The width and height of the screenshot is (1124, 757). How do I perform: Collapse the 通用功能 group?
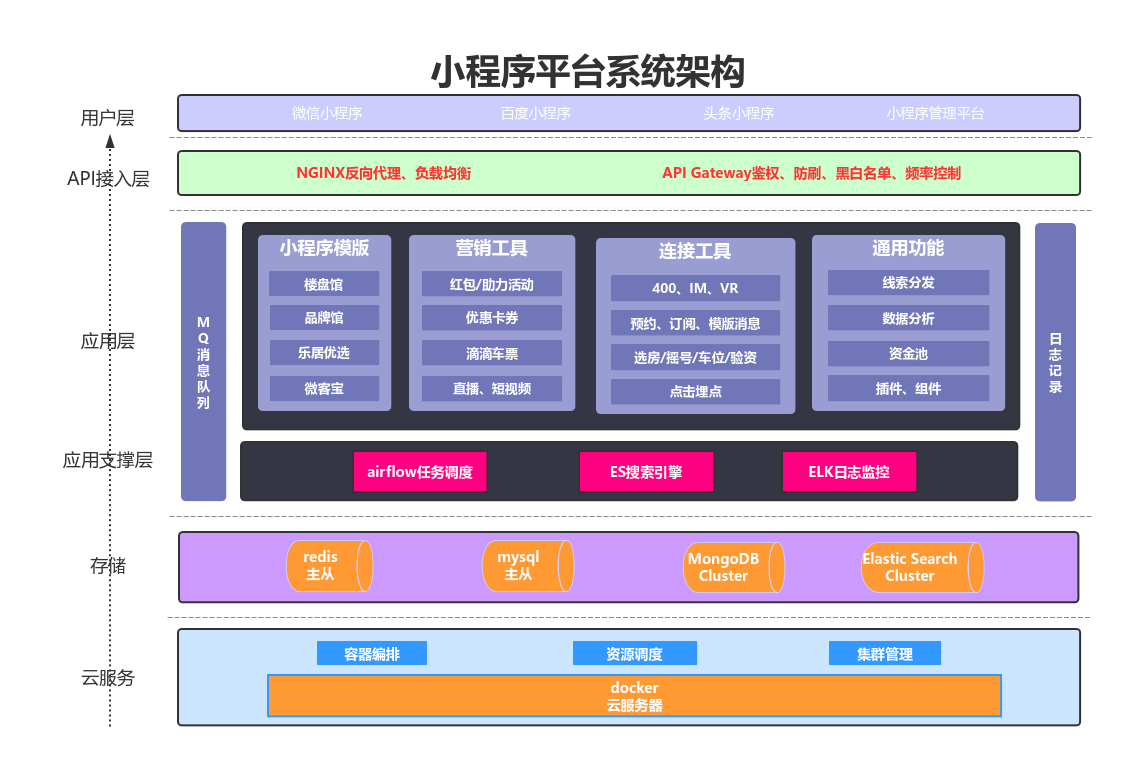[x=909, y=249]
